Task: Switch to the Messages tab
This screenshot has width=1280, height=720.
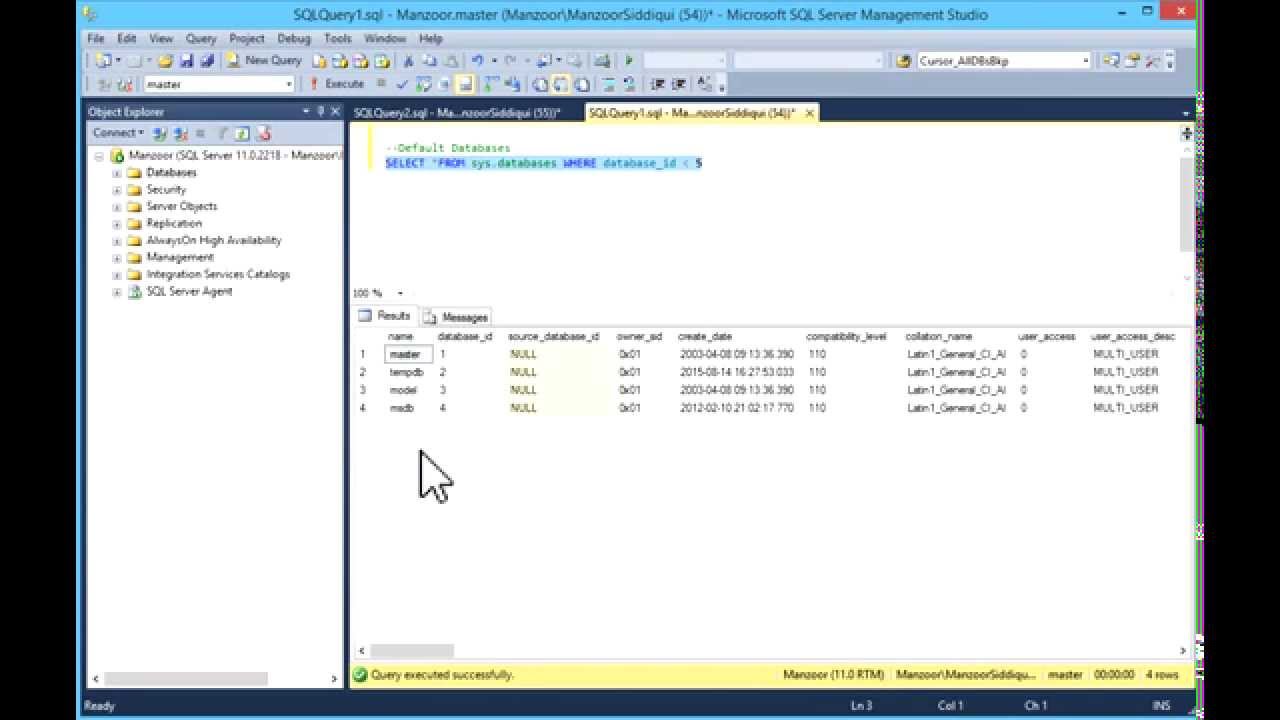Action: [x=457, y=317]
